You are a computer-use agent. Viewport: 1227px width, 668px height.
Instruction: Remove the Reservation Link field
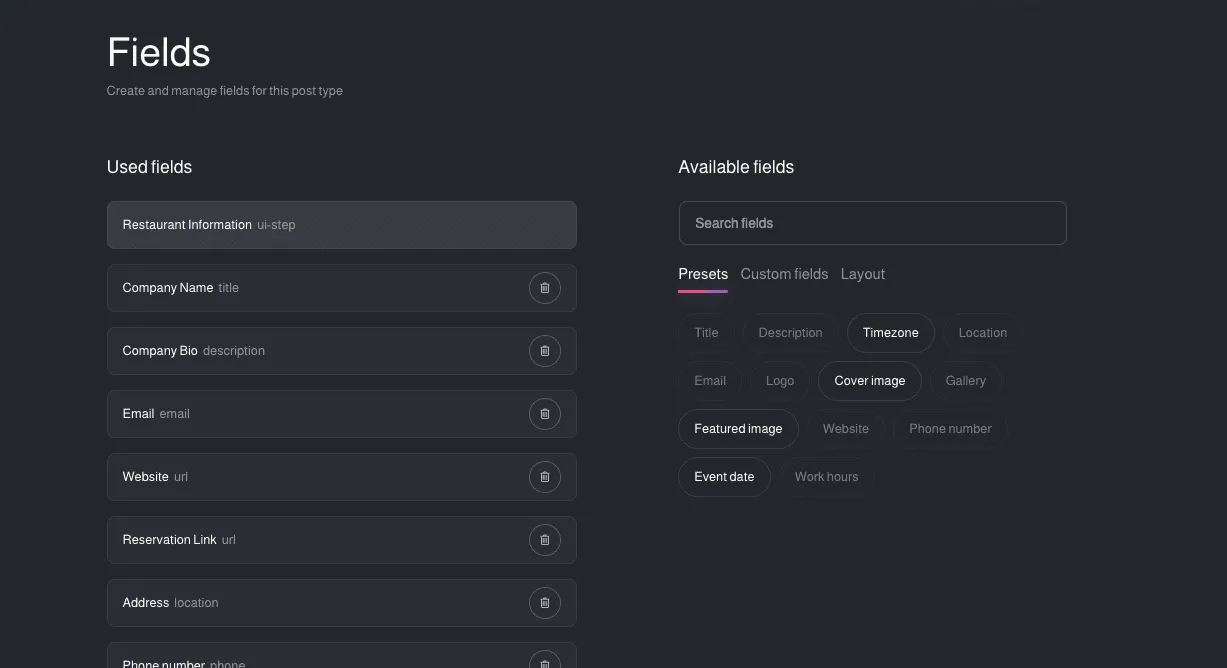544,540
